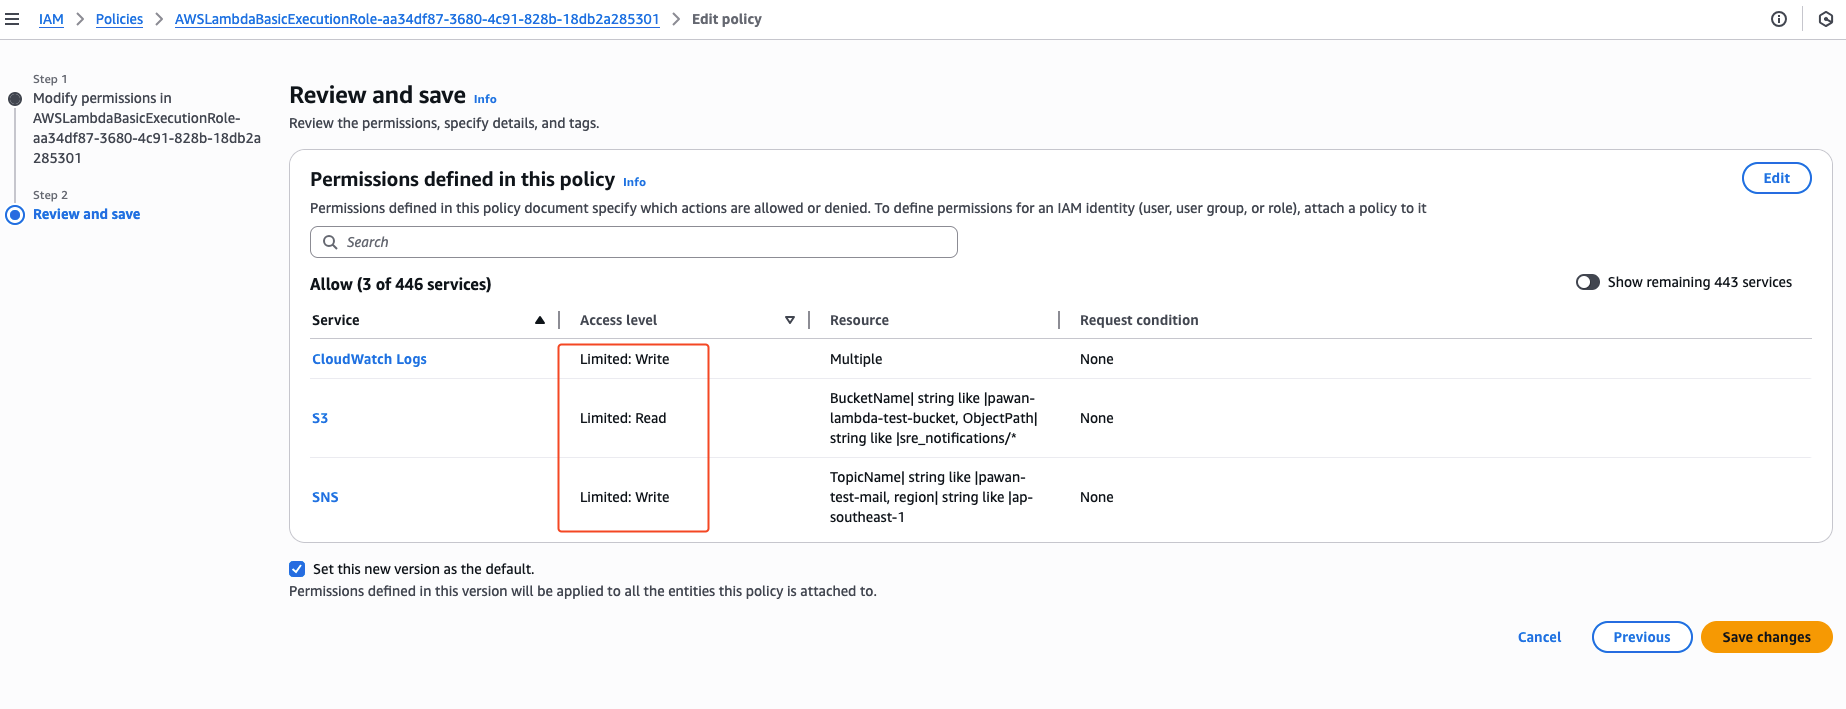The width and height of the screenshot is (1846, 709).
Task: Click None condition in S3 row
Action: [1097, 418]
